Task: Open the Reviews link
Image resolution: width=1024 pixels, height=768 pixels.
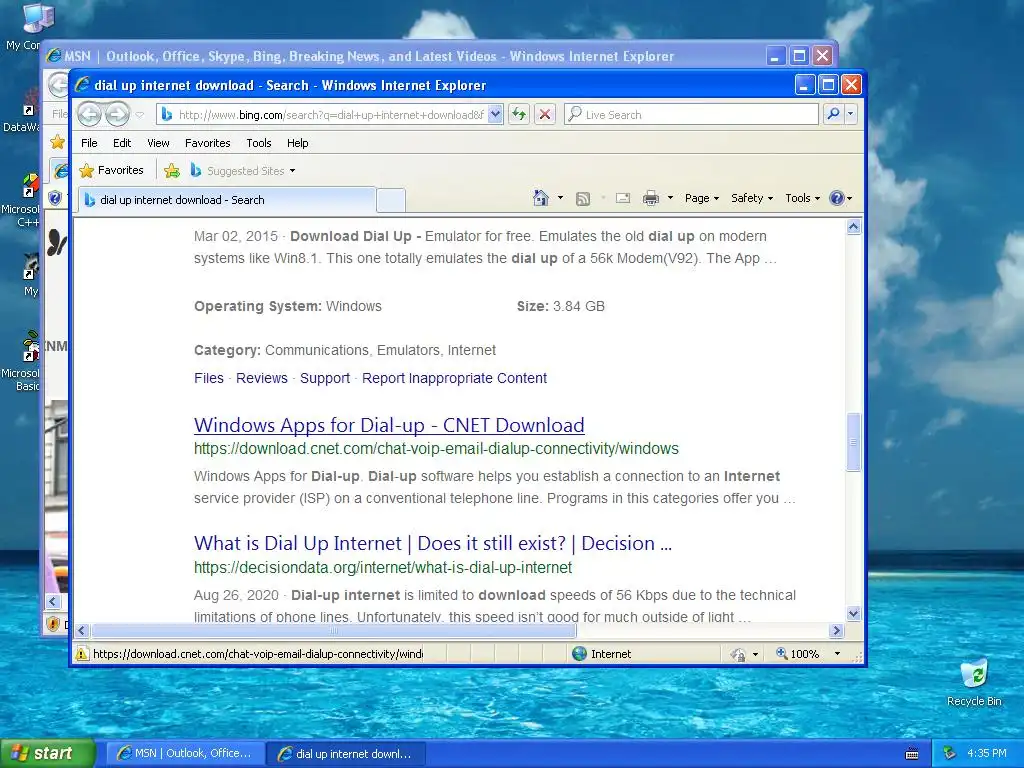Action: pyautogui.click(x=262, y=378)
